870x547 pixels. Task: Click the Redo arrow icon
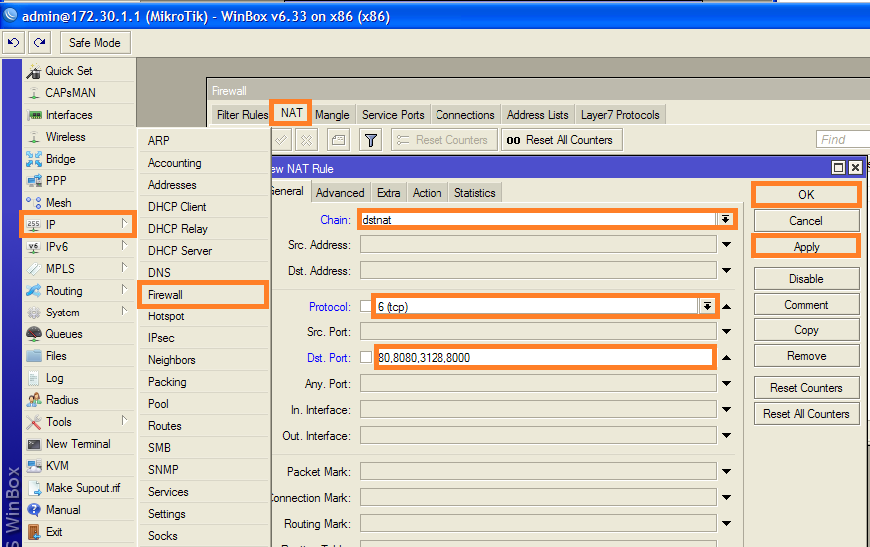pos(39,43)
